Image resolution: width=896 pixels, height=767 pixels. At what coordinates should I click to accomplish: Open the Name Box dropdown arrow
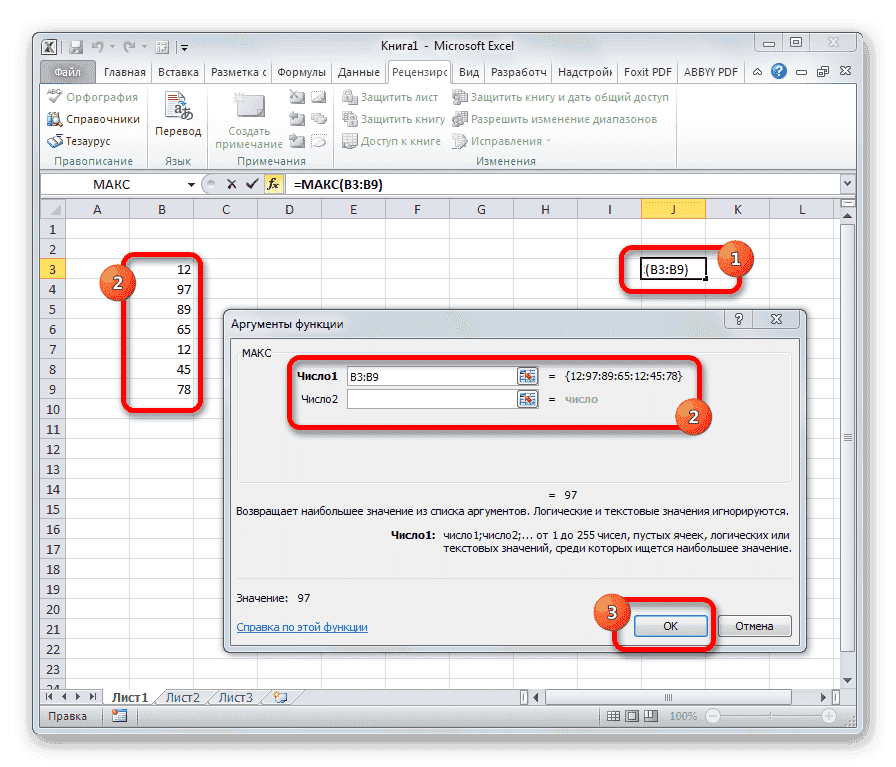191,184
